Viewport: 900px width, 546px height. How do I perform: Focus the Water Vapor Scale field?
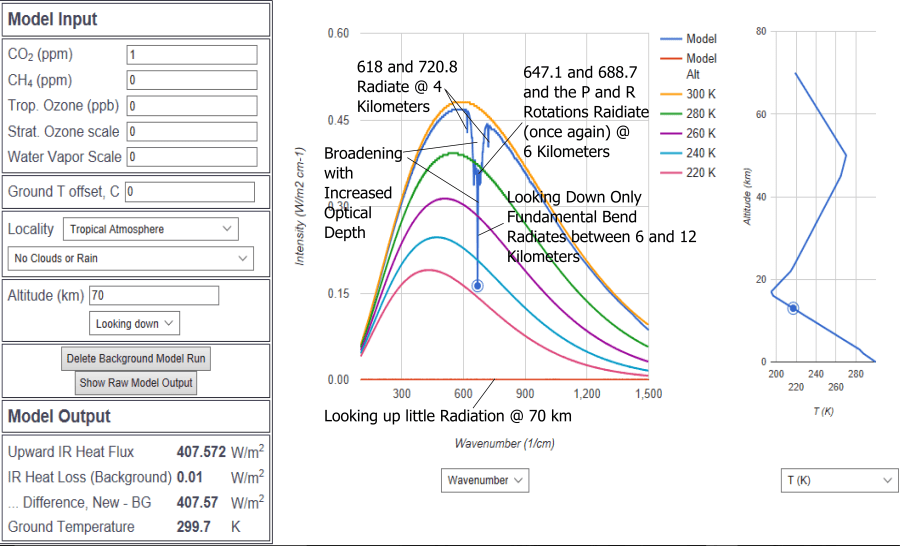[x=192, y=157]
